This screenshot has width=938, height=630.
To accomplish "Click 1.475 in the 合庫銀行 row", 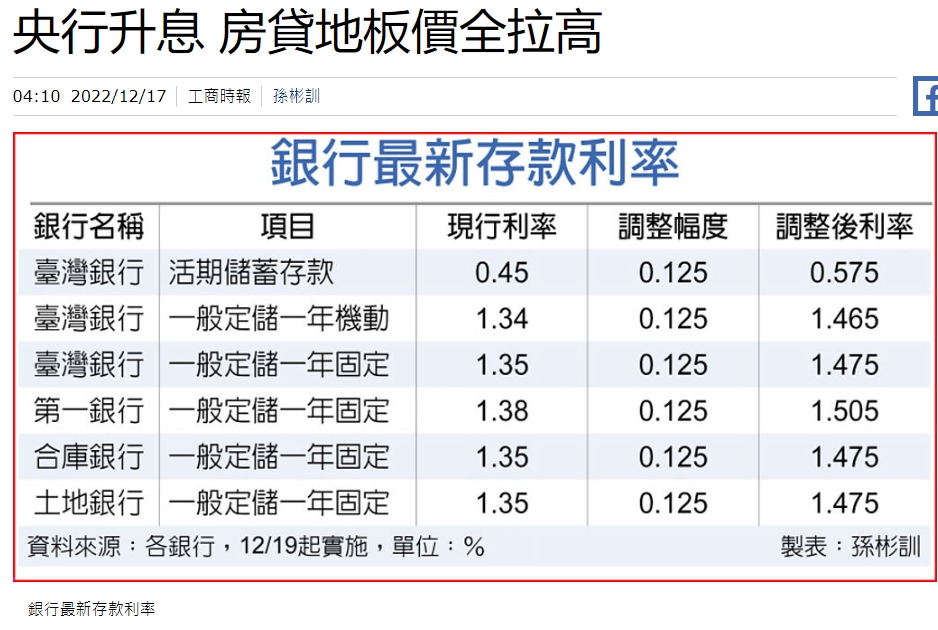I will tap(845, 457).
